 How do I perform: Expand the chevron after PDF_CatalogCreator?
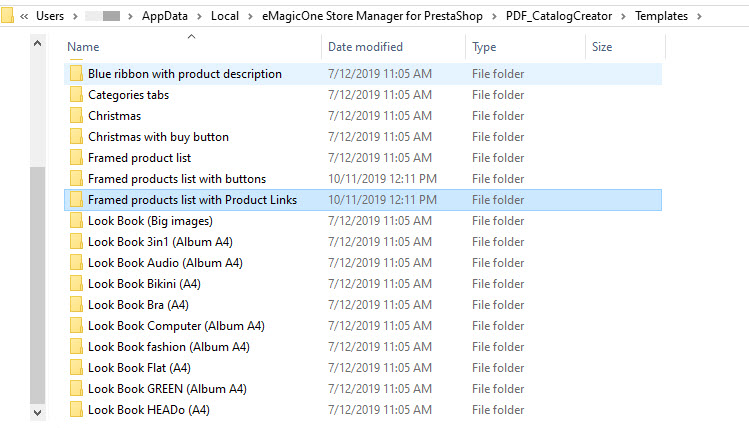pos(623,16)
